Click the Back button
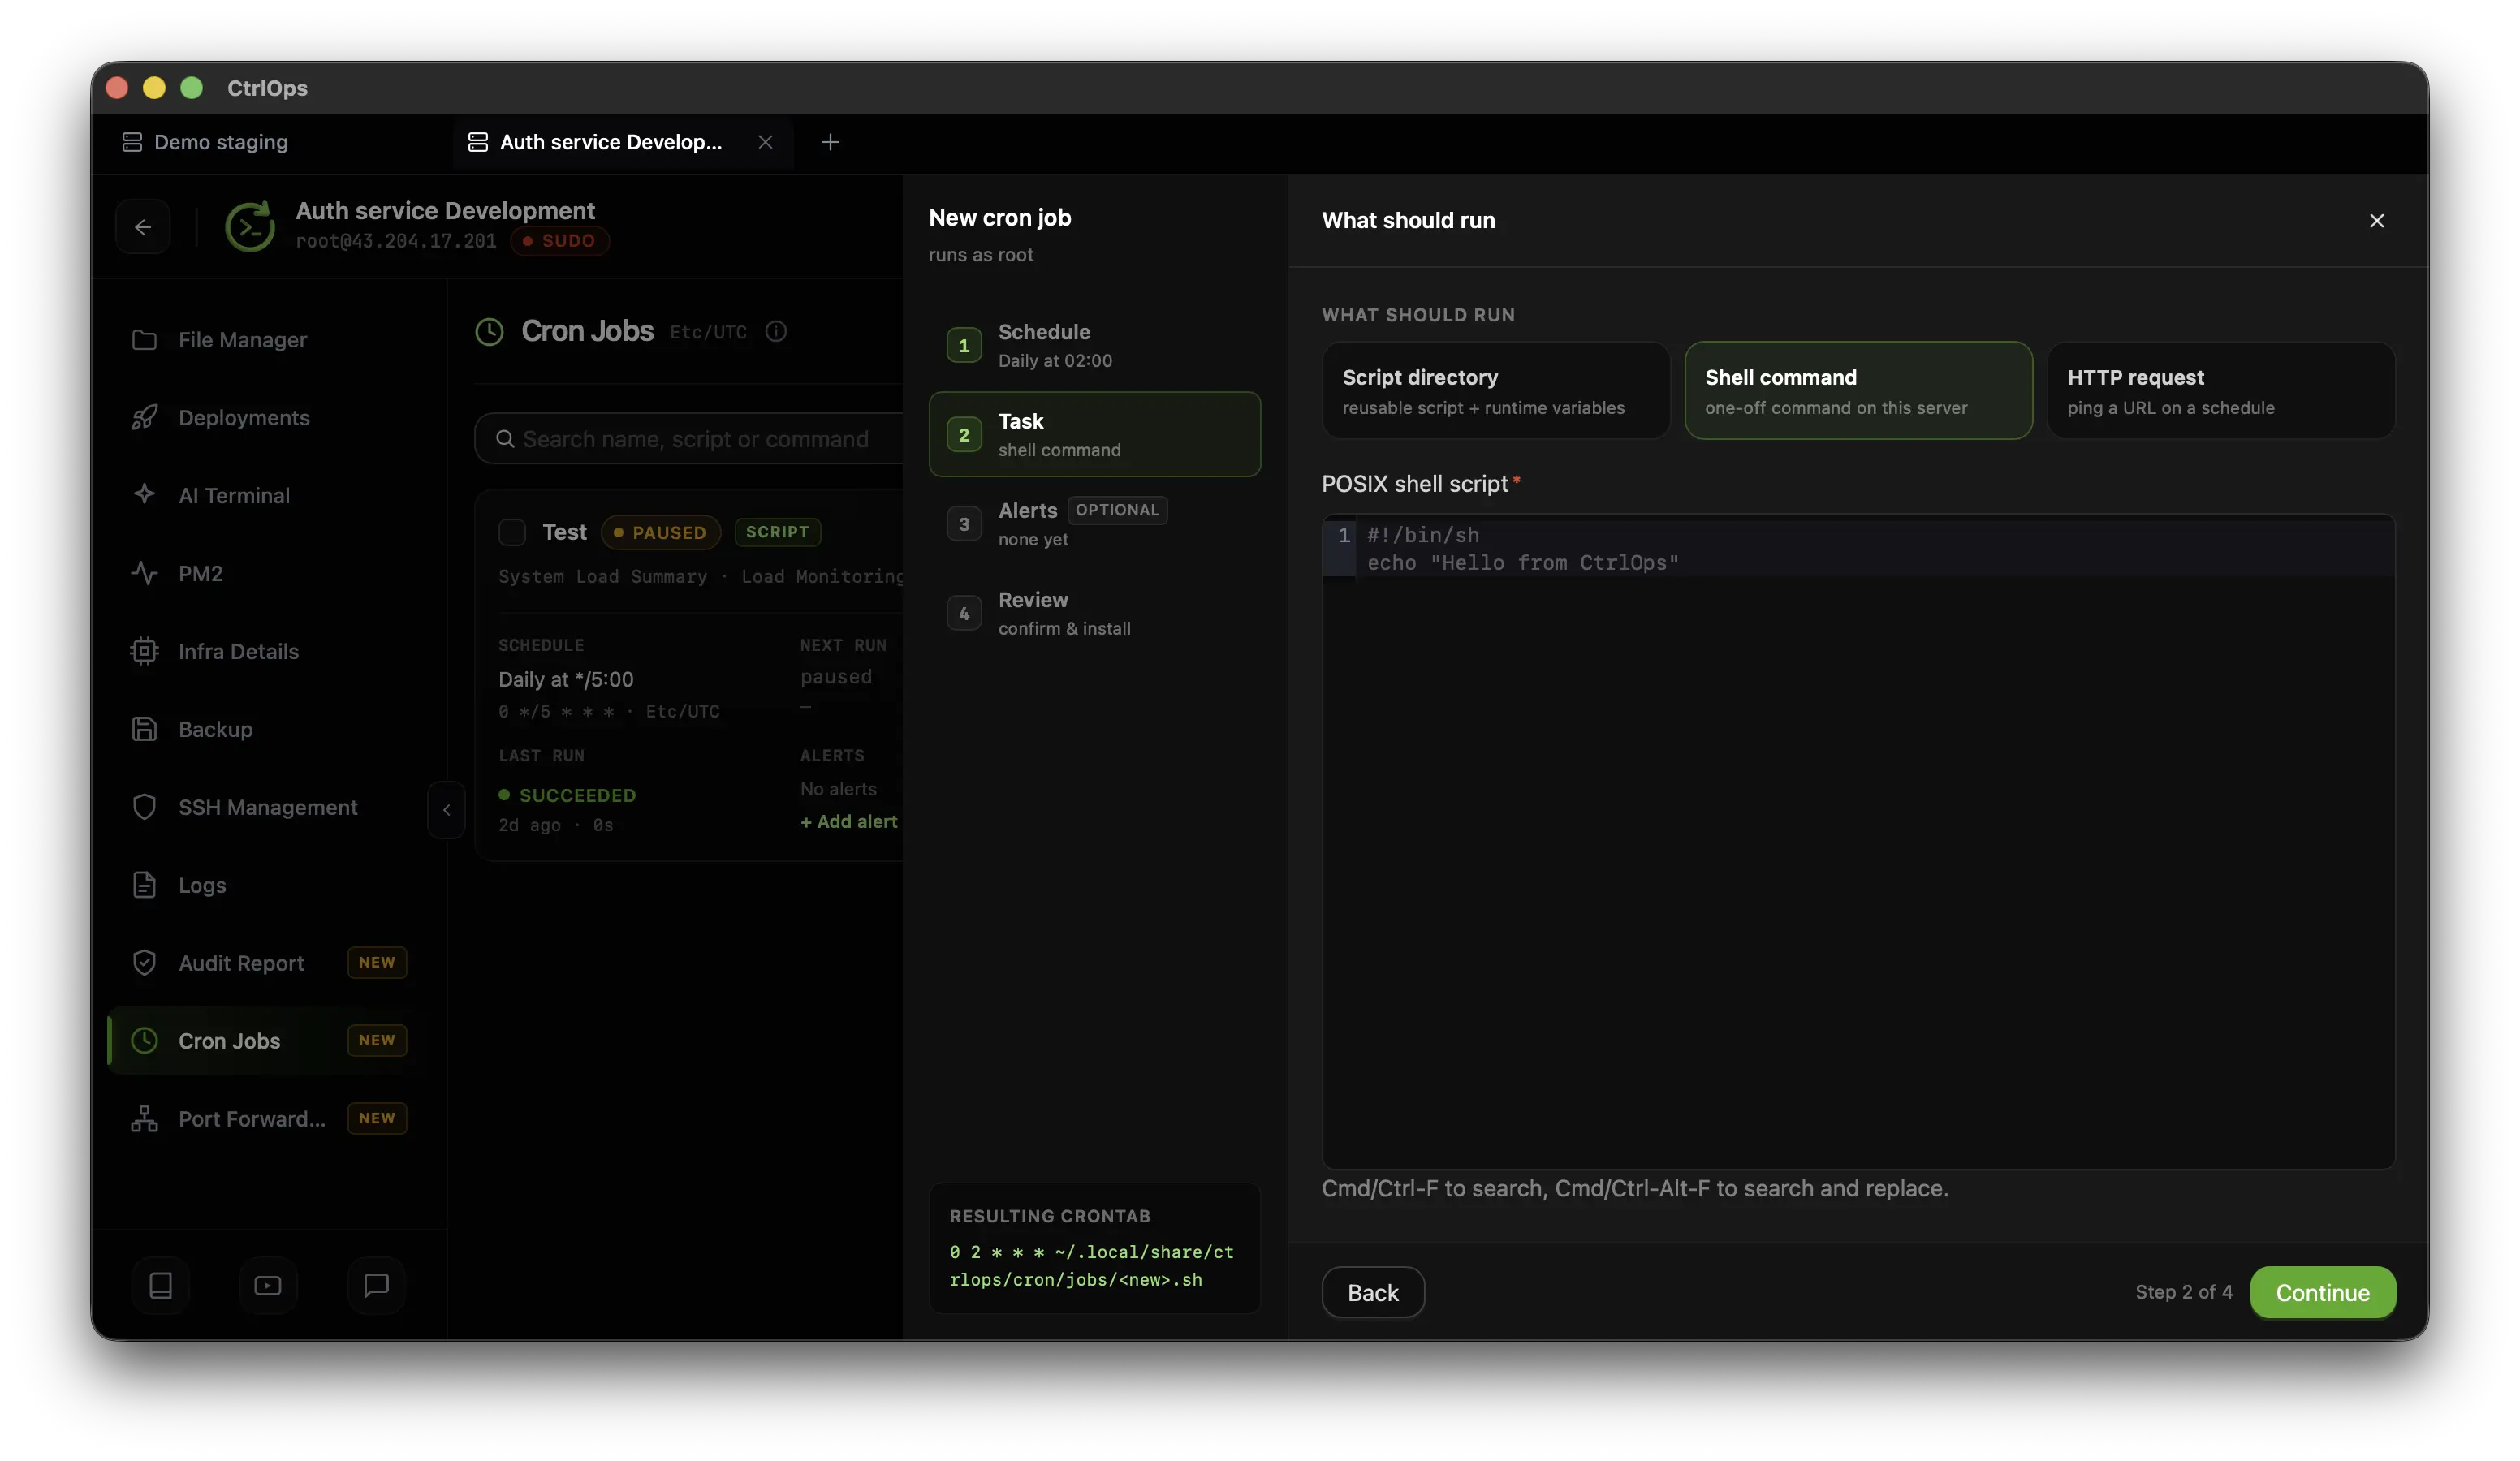Screen dimensions: 2520x1461 1373,1293
